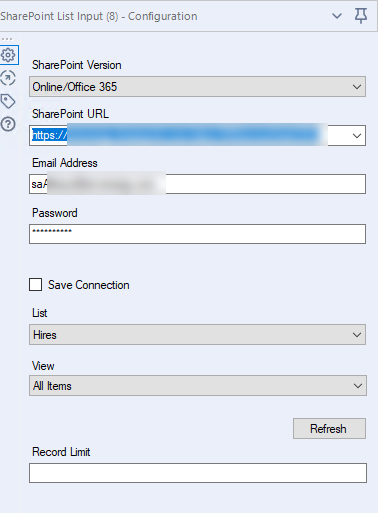The height and width of the screenshot is (513, 378).
Task: Click the Email Address input field
Action: click(x=197, y=184)
